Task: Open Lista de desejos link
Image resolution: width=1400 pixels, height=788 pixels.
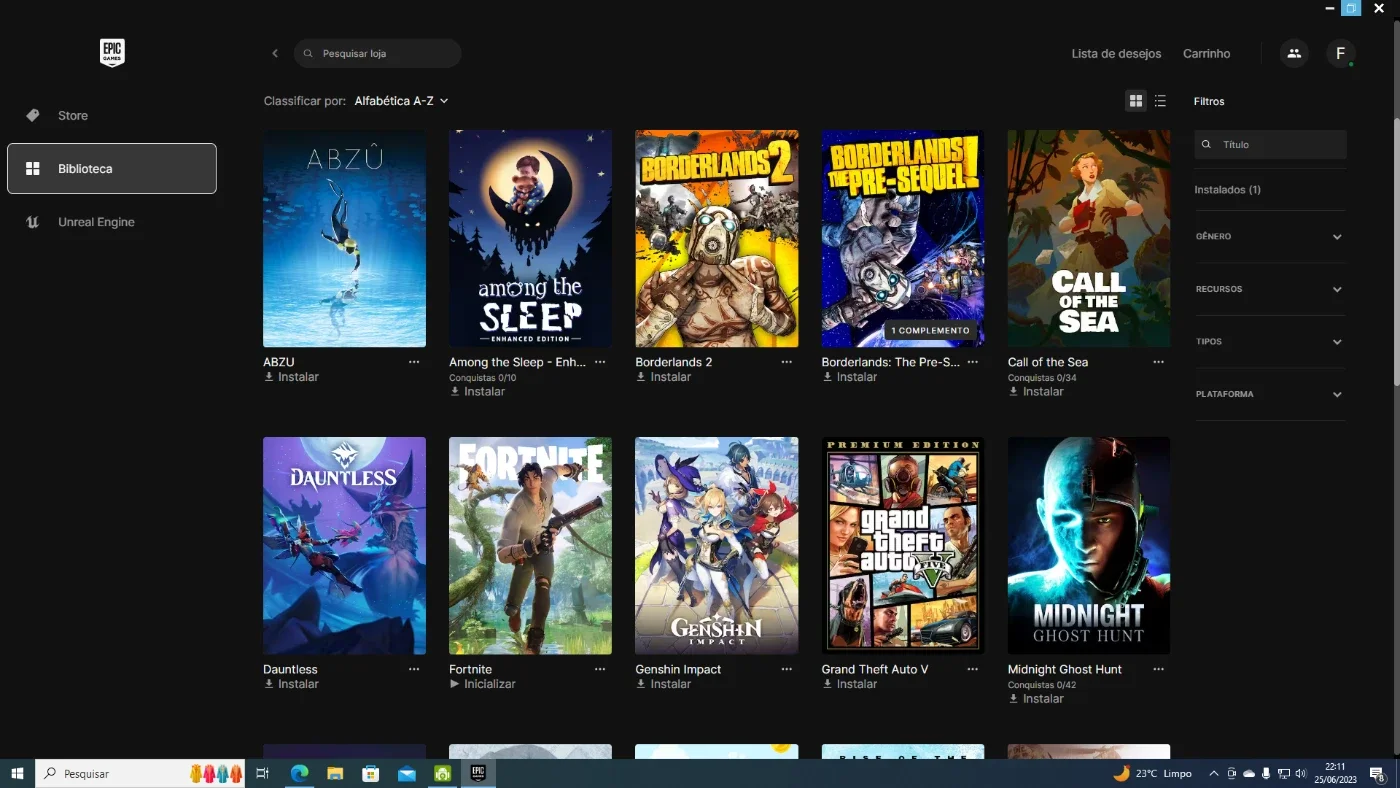Action: 1116,53
